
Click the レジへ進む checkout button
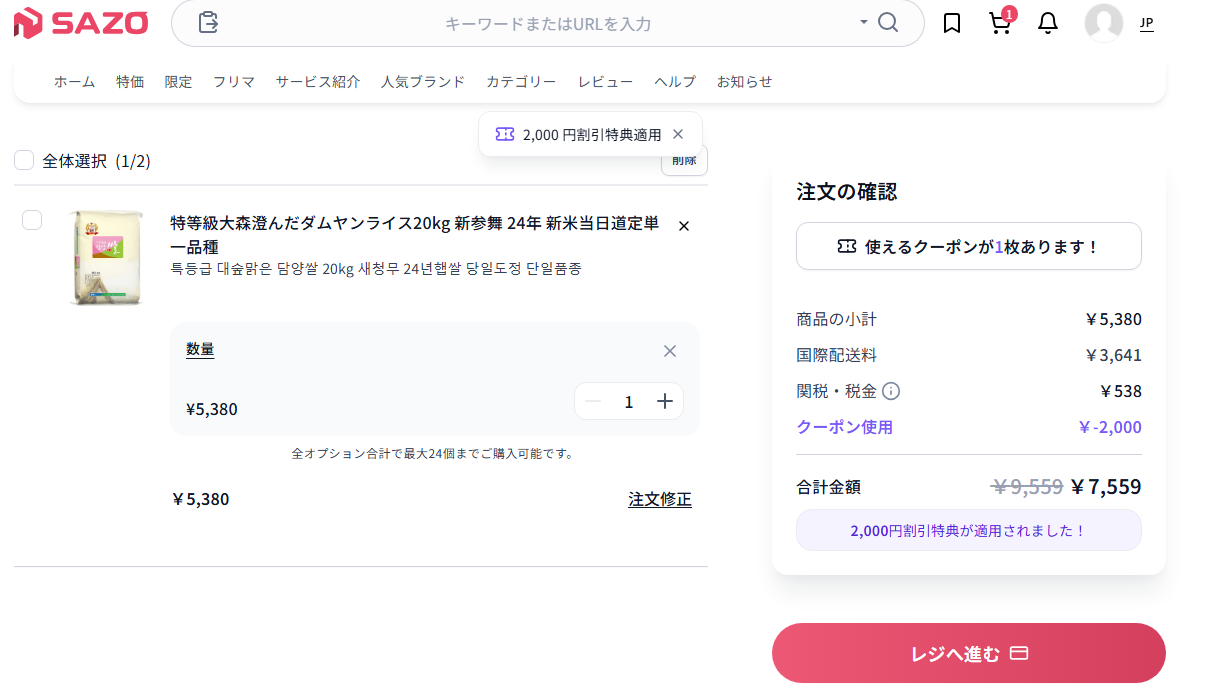968,653
